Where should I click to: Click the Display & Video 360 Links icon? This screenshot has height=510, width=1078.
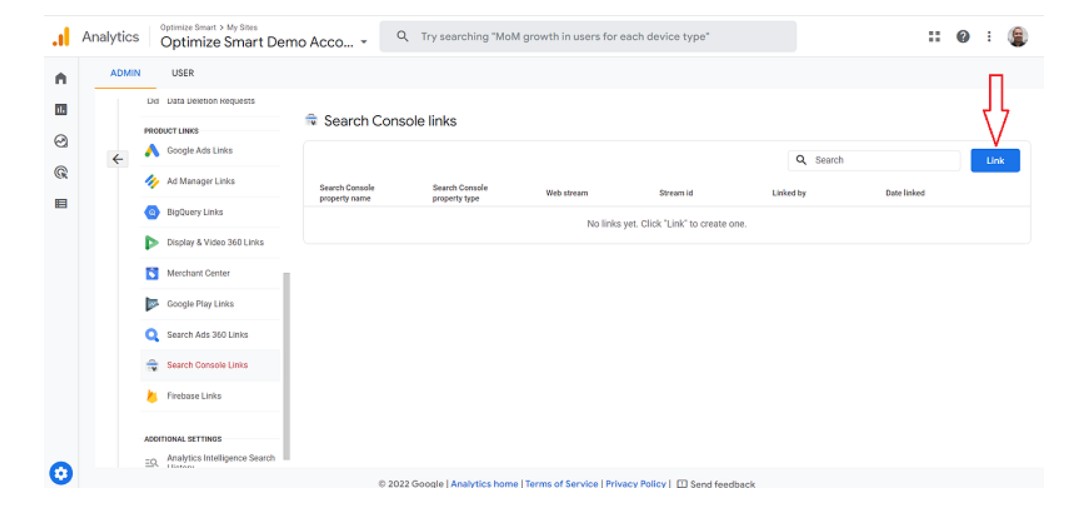(x=152, y=243)
